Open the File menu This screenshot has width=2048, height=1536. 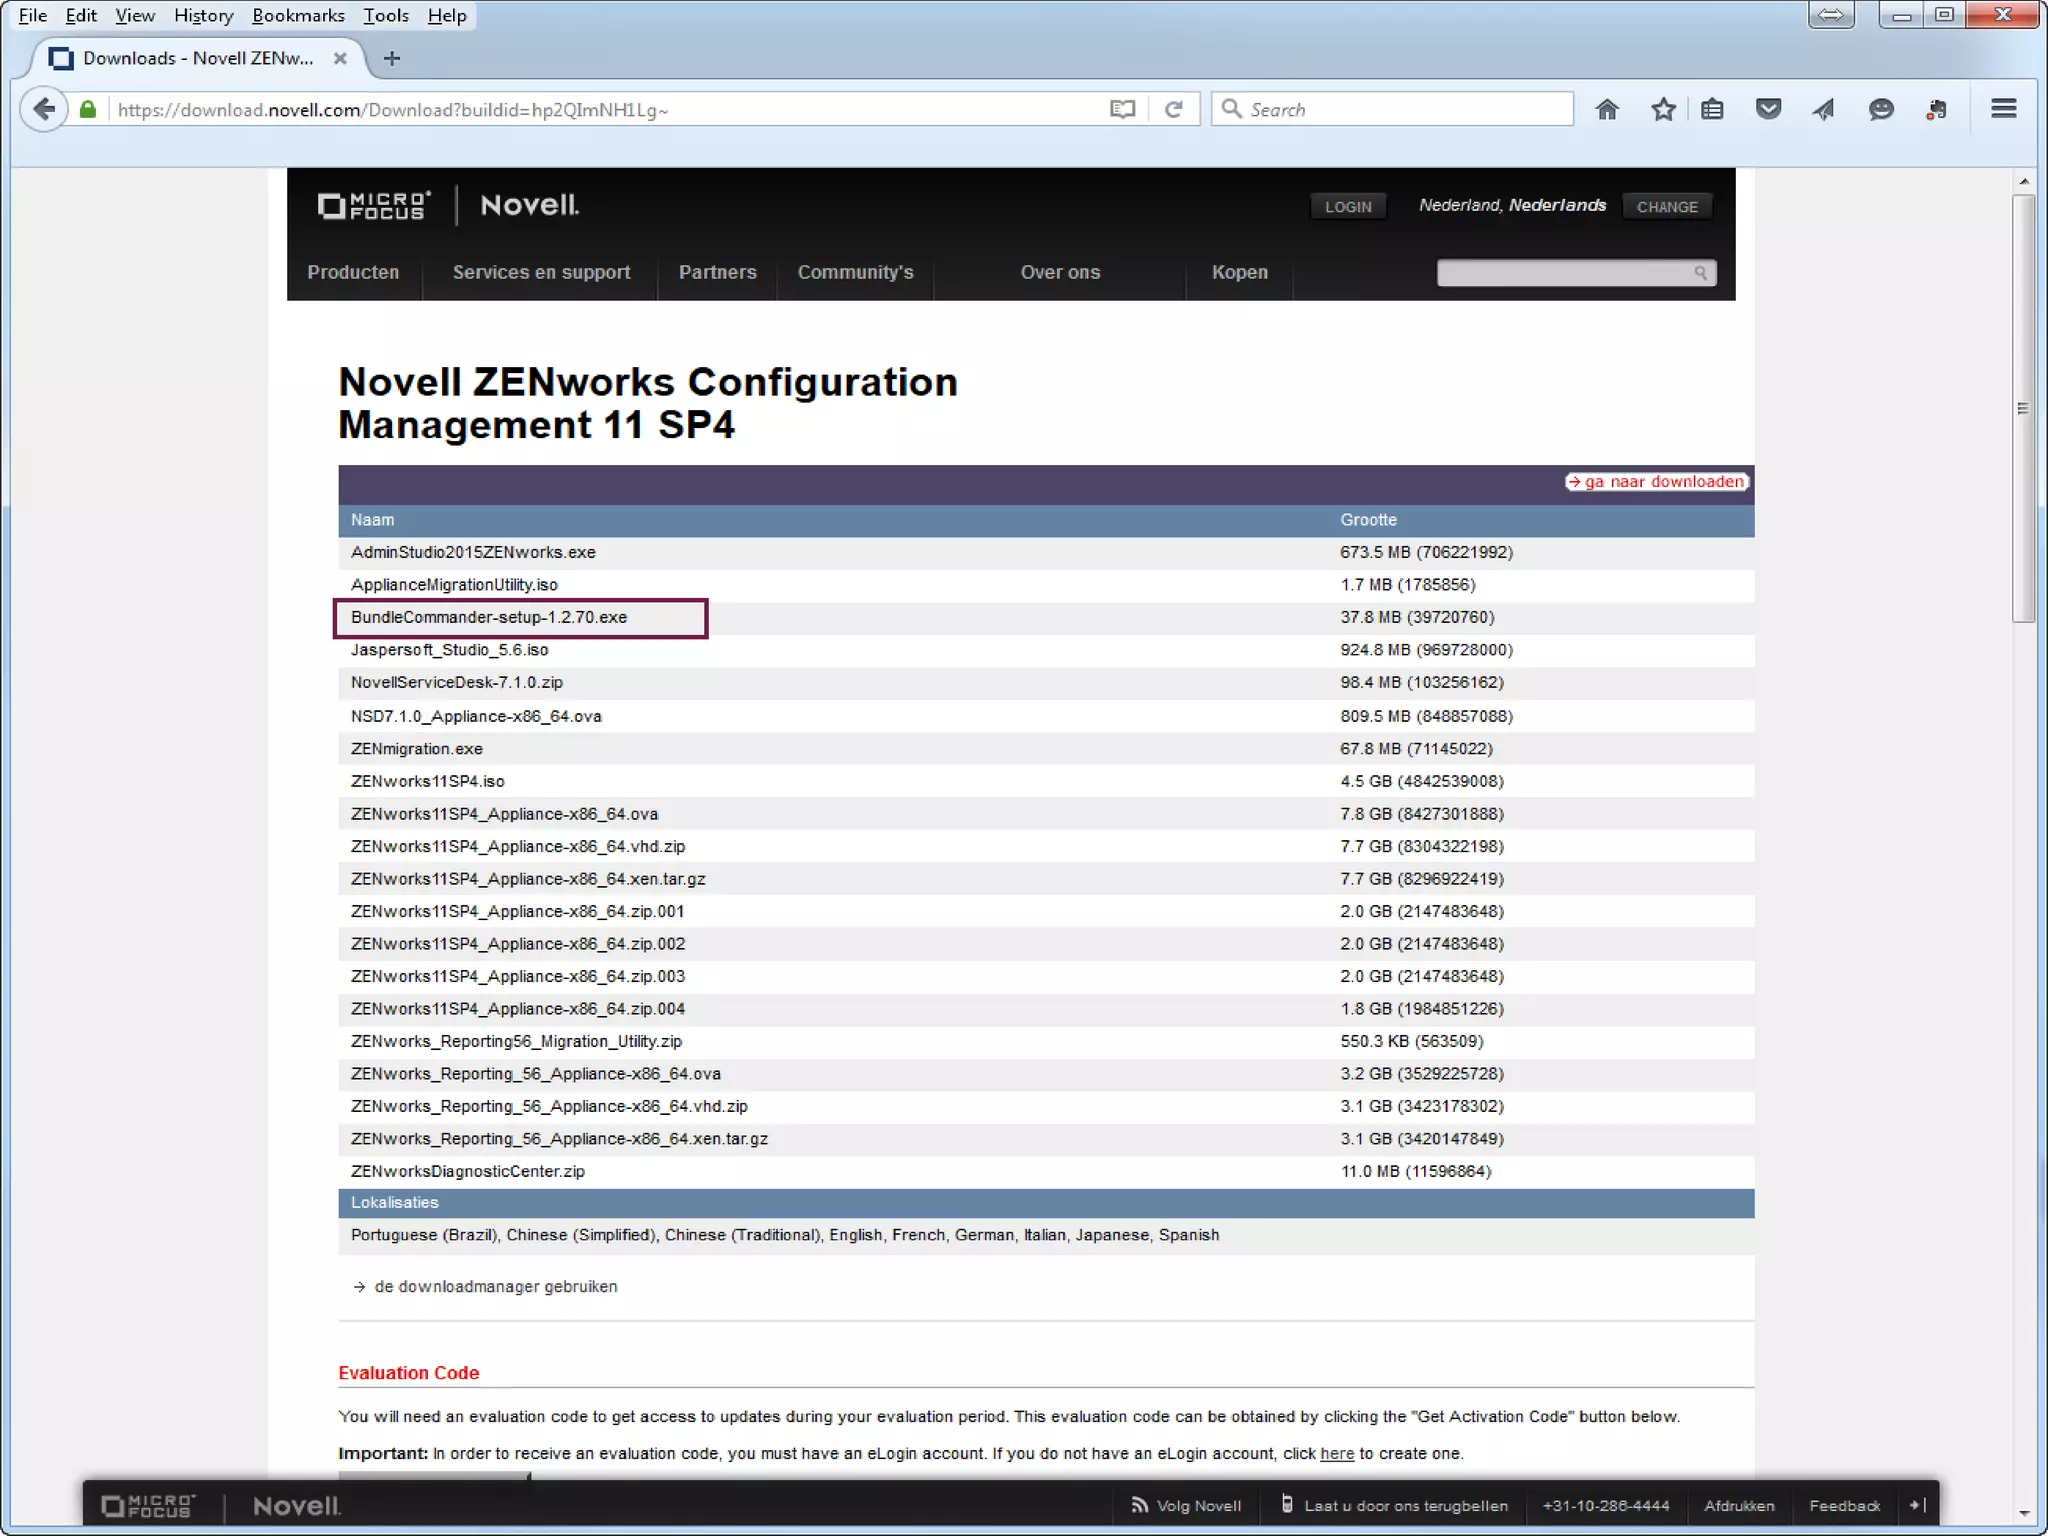pos(33,15)
